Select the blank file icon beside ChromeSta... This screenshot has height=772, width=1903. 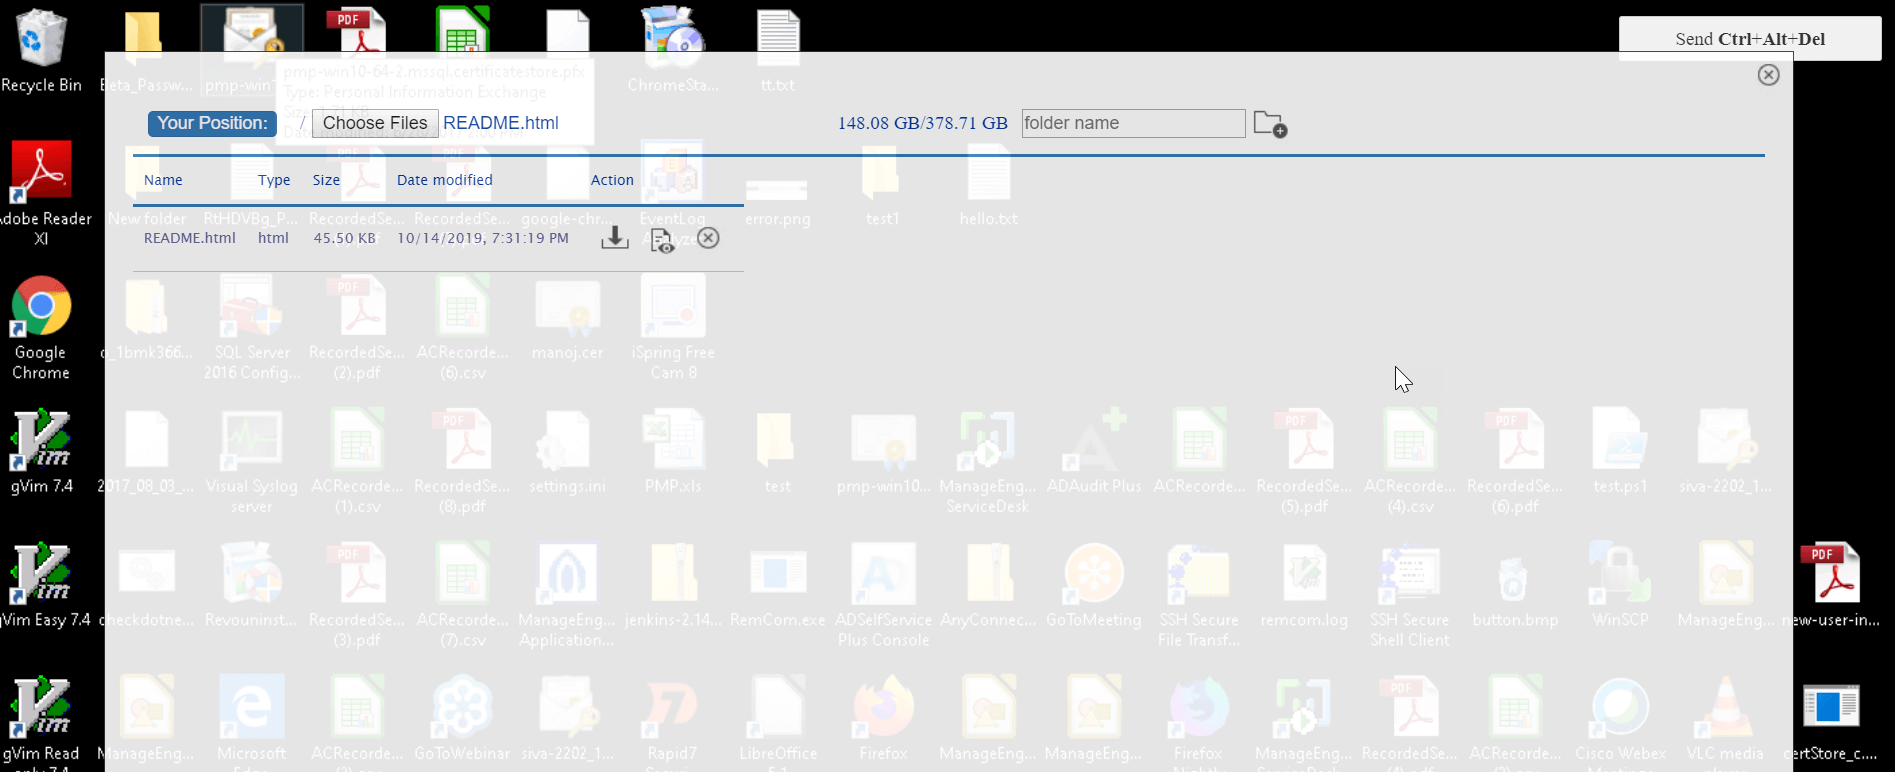pyautogui.click(x=568, y=33)
